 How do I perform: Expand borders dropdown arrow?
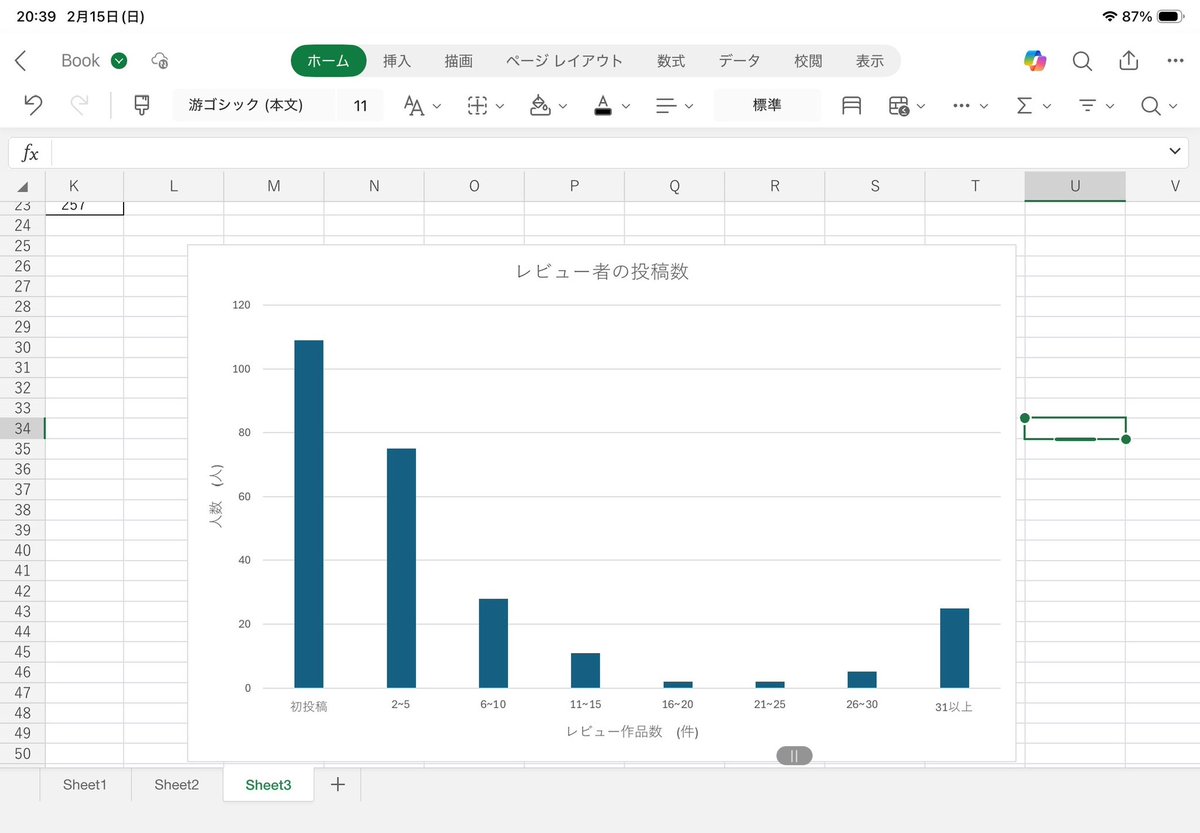point(500,106)
